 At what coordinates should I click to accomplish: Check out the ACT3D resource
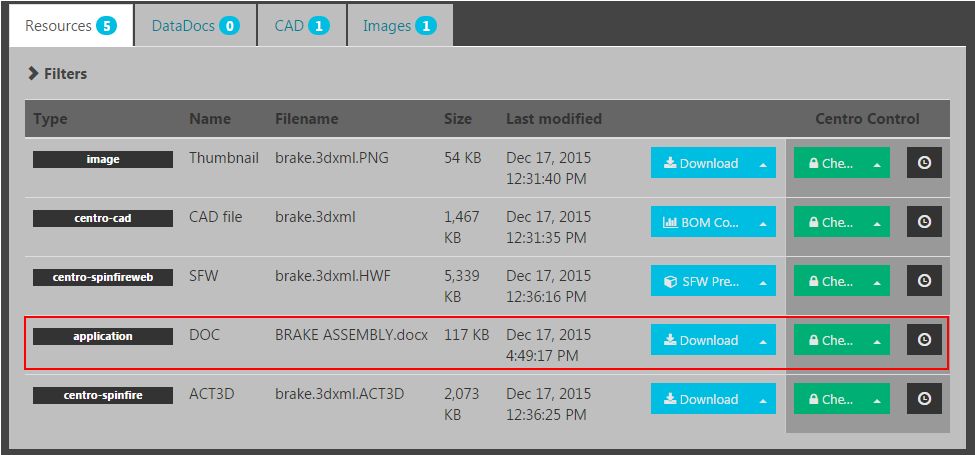tap(830, 399)
